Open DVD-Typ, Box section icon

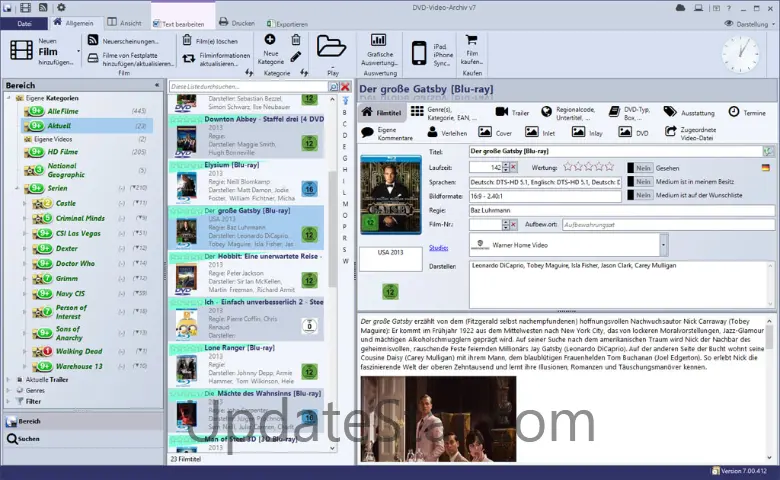pos(614,112)
